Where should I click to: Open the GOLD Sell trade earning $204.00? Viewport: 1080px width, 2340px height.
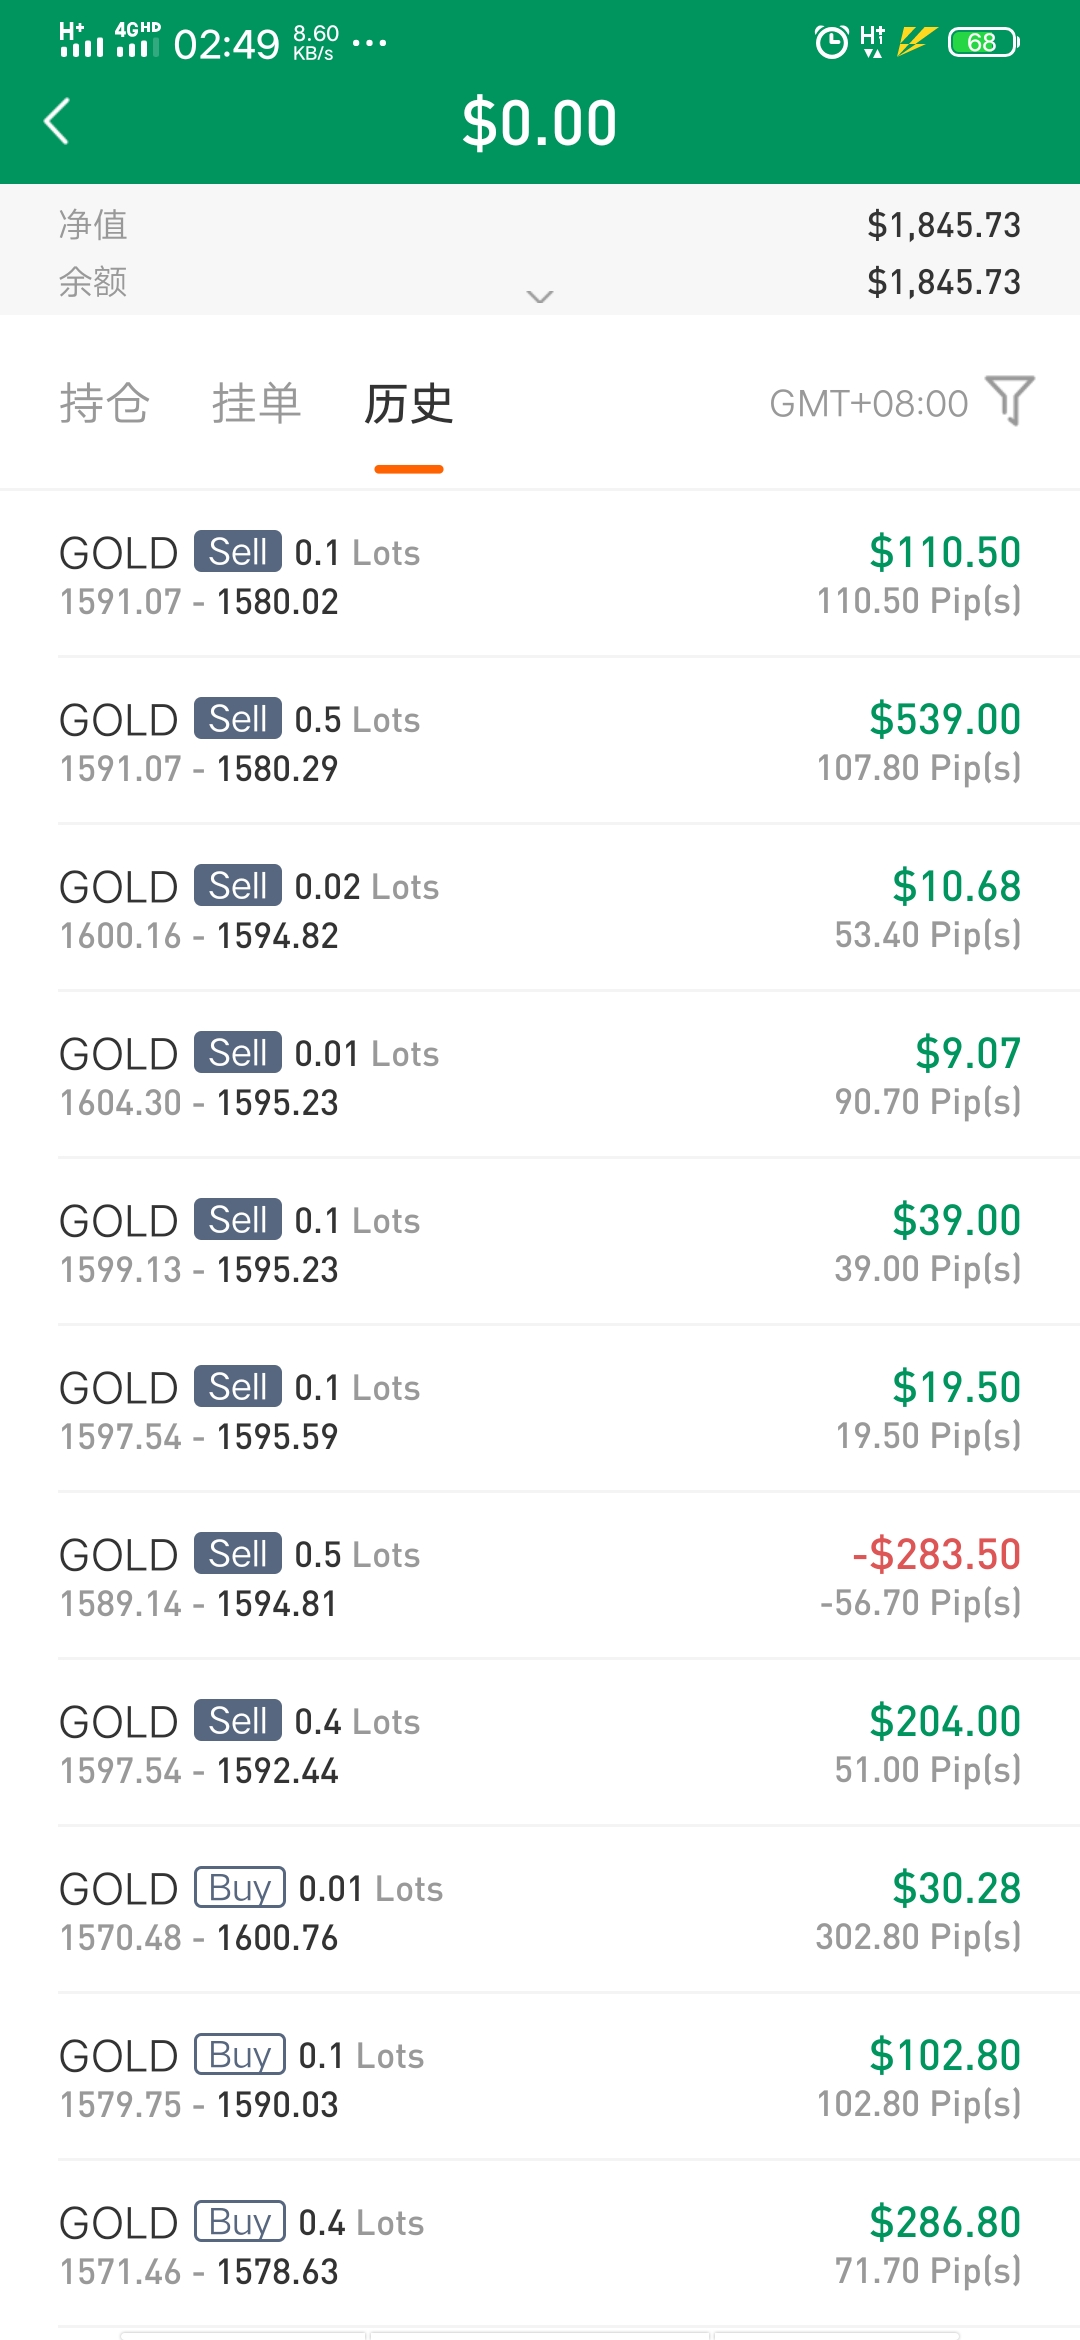tap(540, 1744)
